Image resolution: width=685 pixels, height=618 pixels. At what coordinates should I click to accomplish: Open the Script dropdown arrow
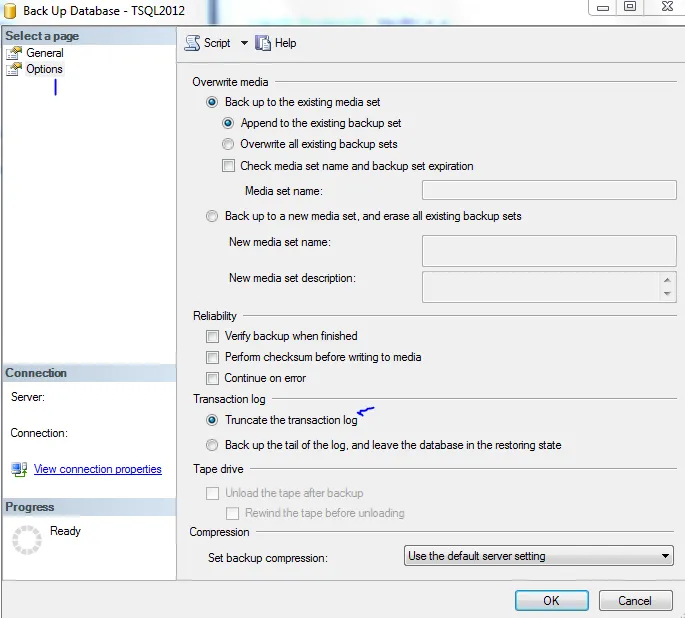click(x=244, y=43)
